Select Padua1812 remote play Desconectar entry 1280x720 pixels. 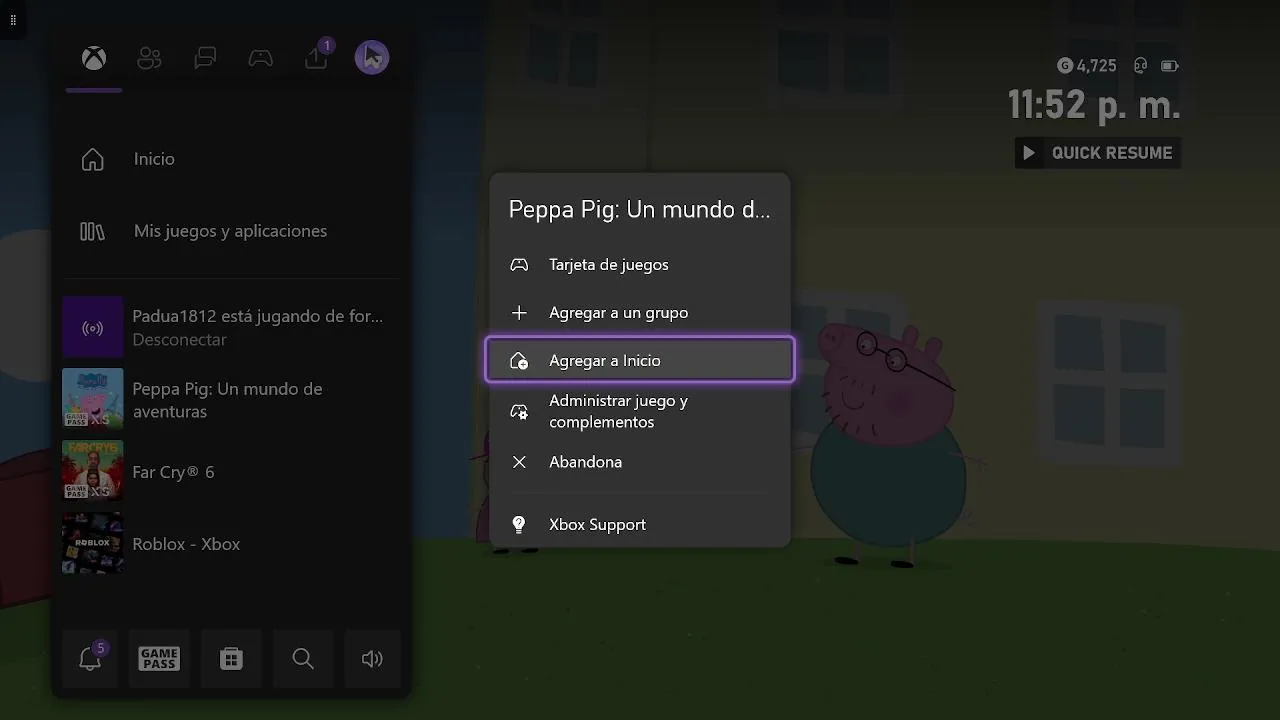[231, 327]
